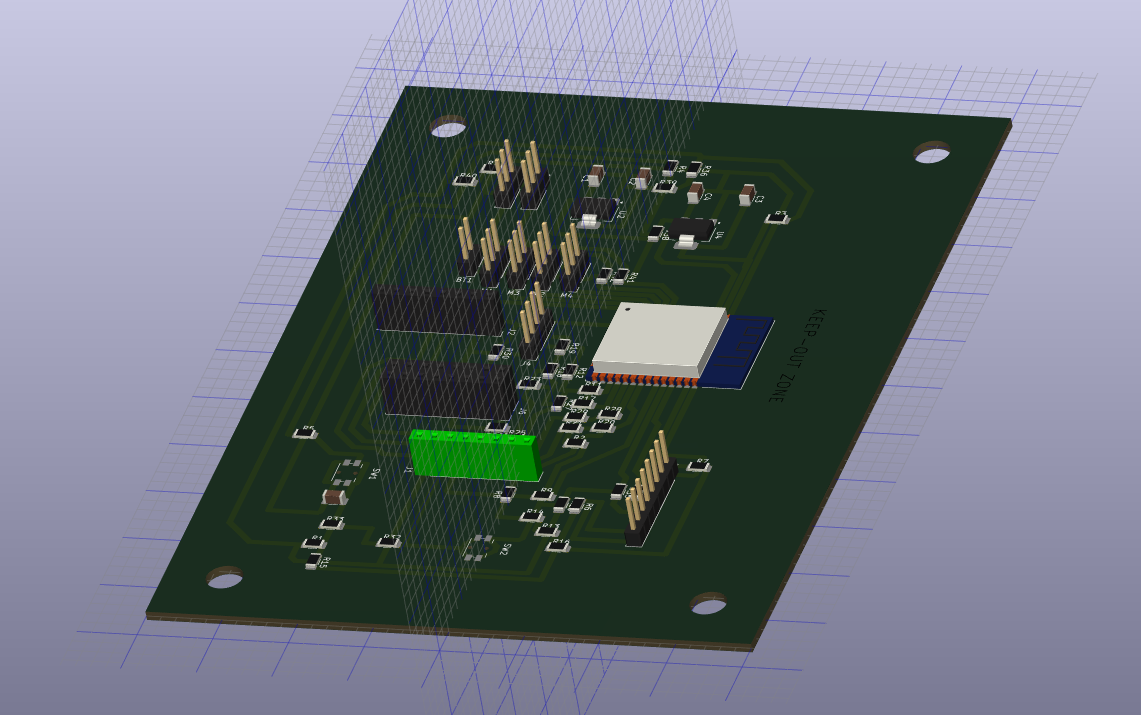Viewport: 1141px width, 715px height.
Task: Click the mounting hole below the tall pin header
Action: (x=708, y=603)
